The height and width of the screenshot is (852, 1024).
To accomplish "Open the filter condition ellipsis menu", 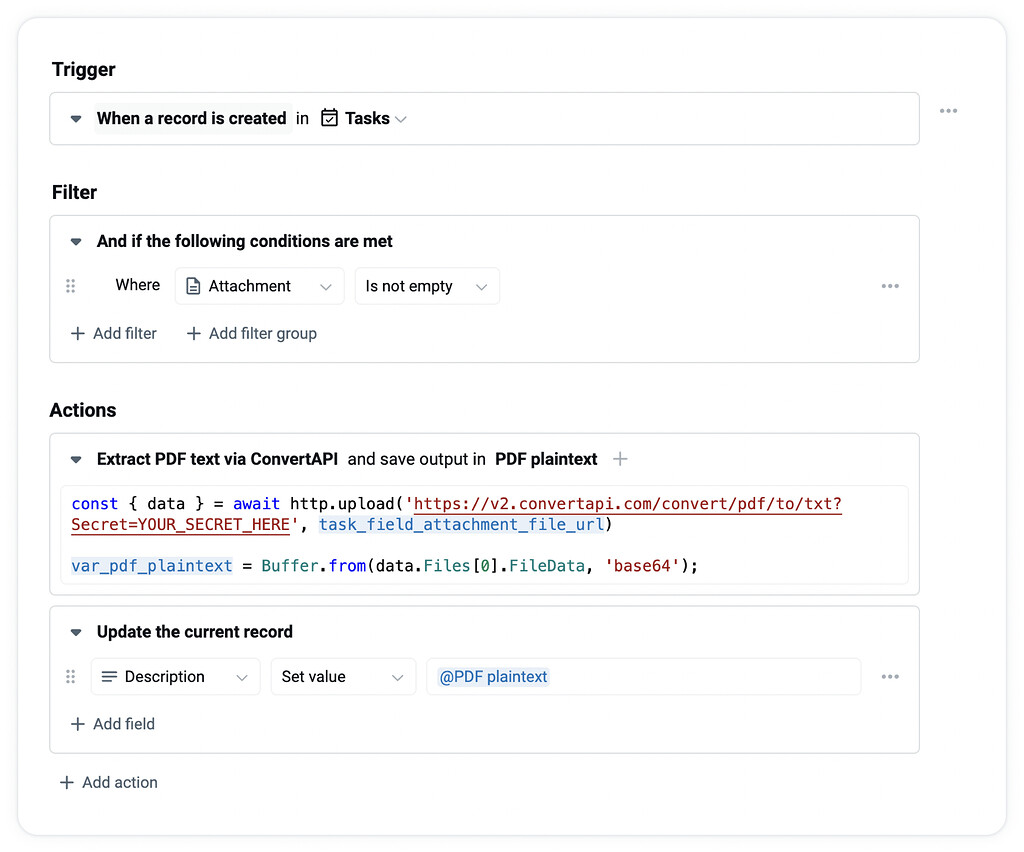I will pos(890,285).
